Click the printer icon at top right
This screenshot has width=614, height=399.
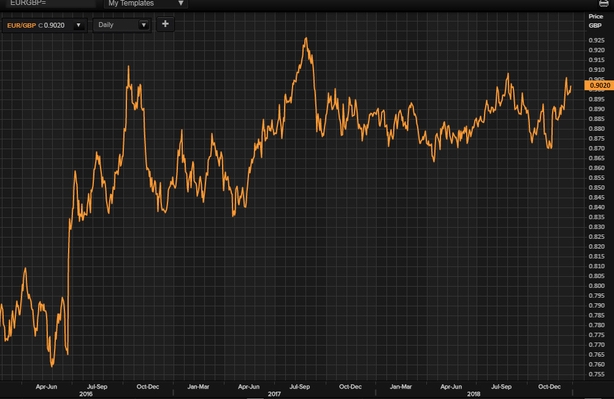tap(604, 3)
